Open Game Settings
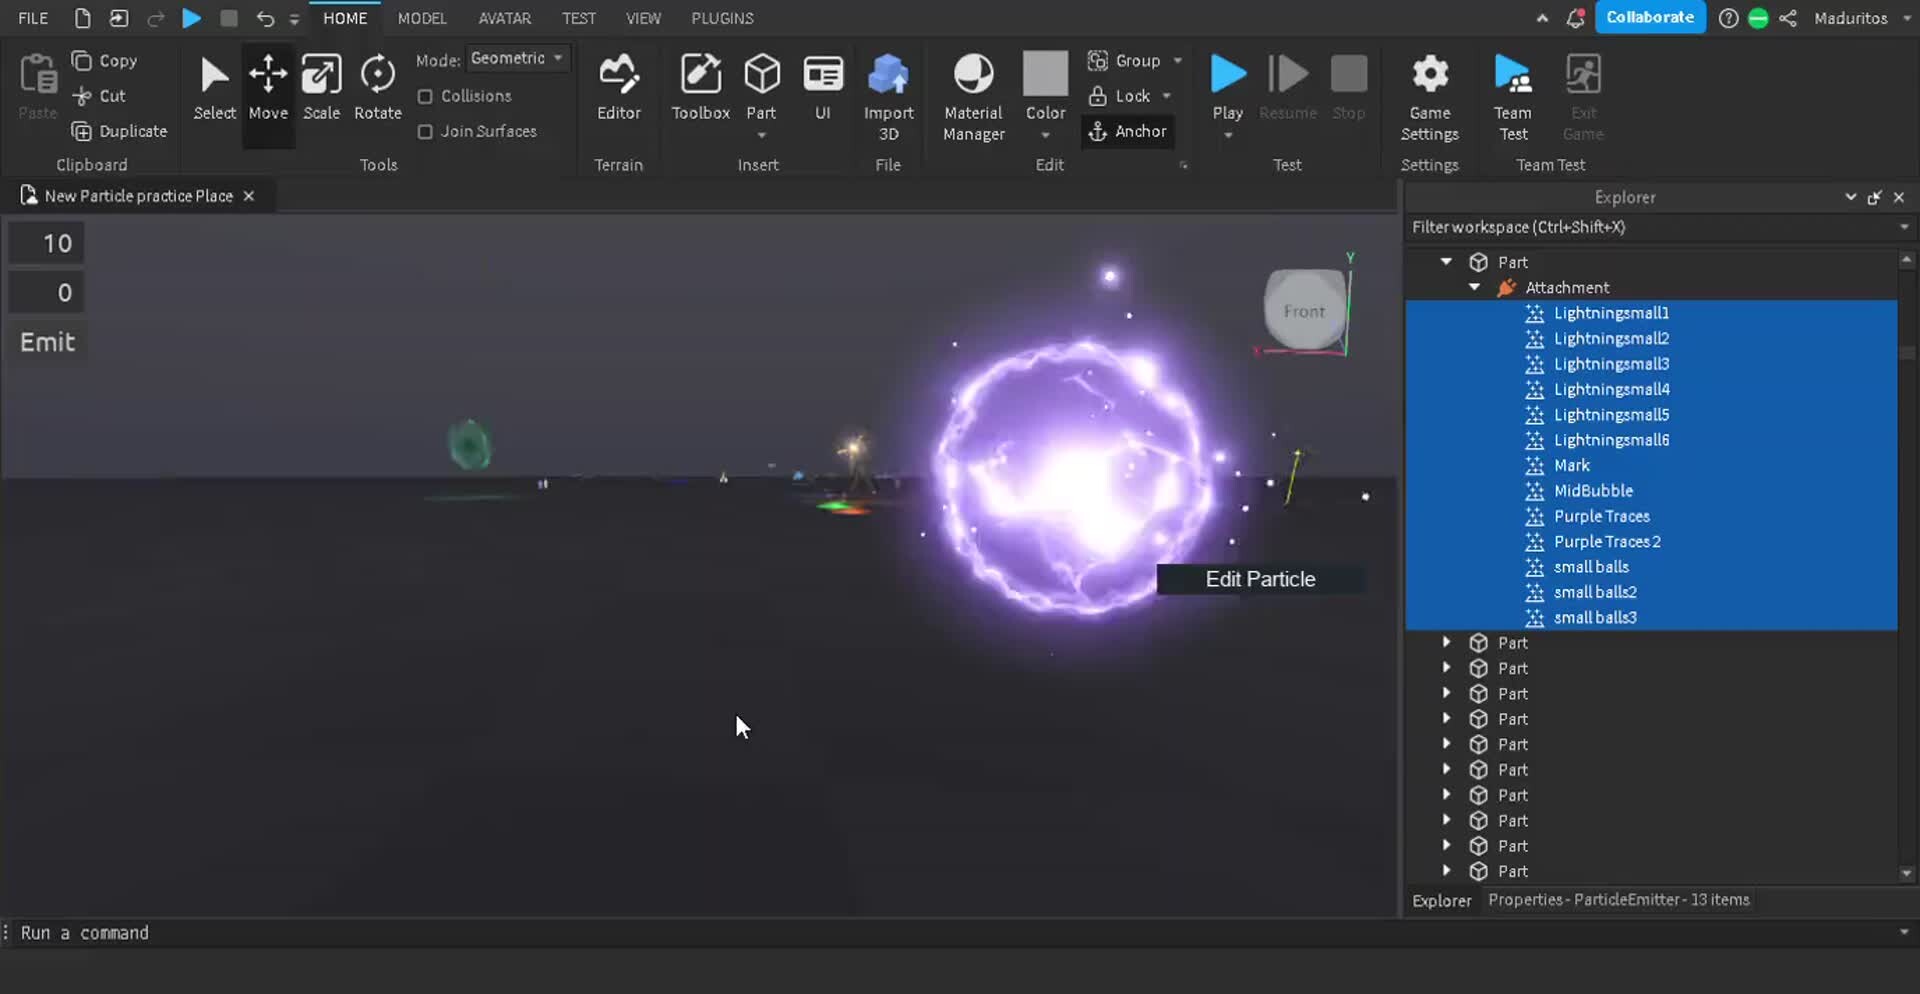This screenshot has height=994, width=1920. pos(1429,95)
